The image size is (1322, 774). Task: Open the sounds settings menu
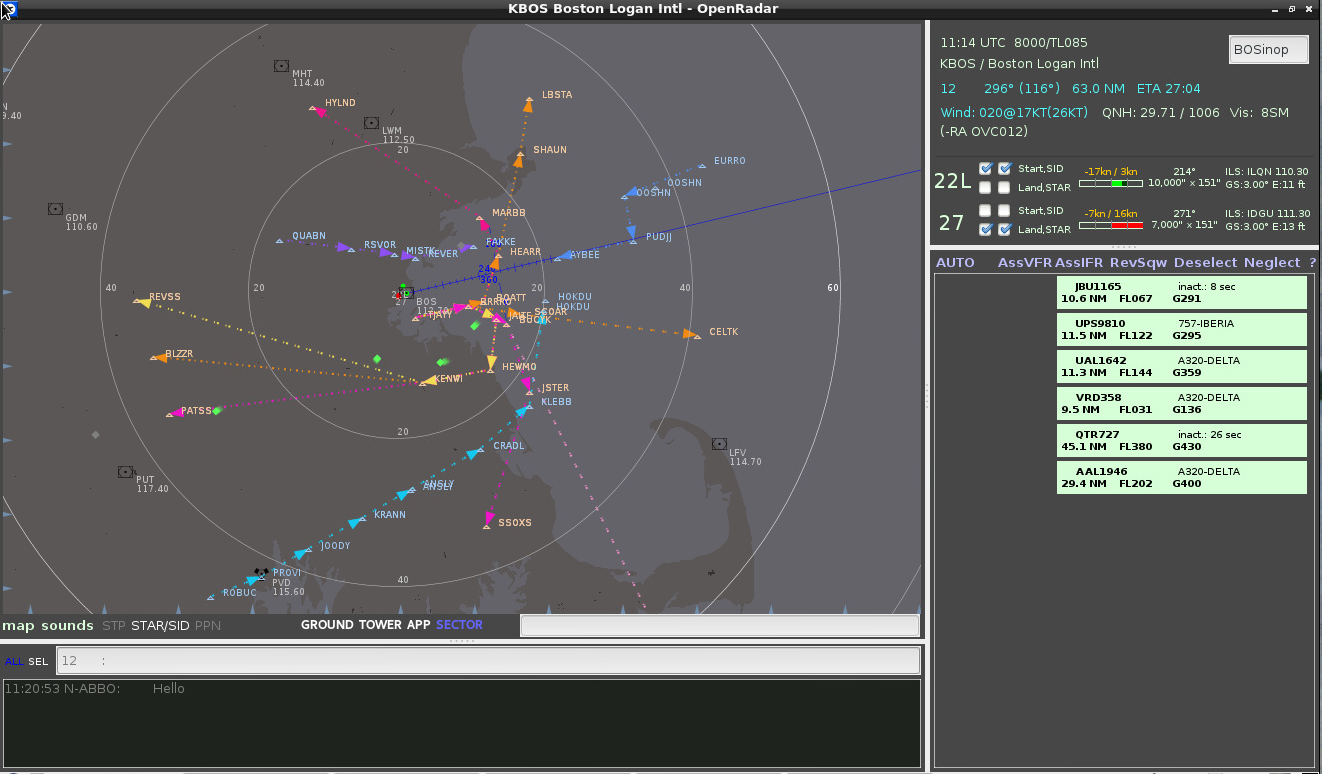tap(67, 626)
